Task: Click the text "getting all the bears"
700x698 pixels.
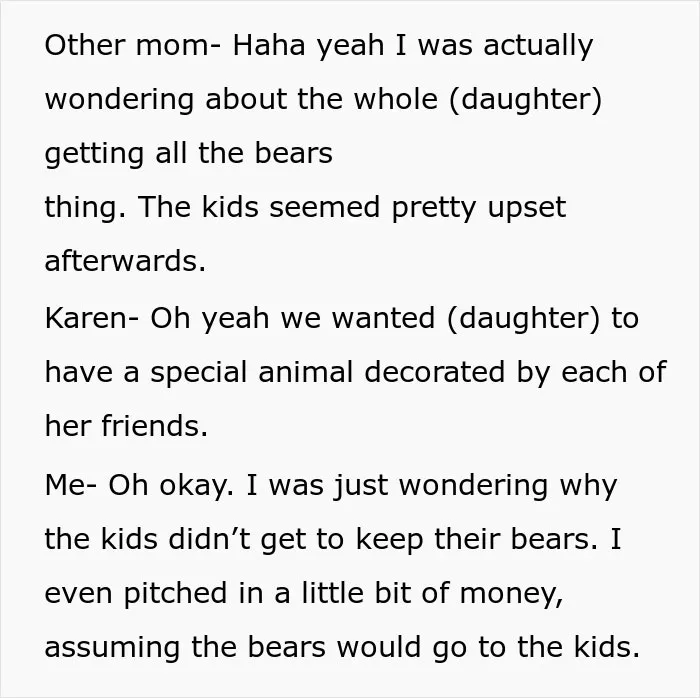Action: pos(188,154)
